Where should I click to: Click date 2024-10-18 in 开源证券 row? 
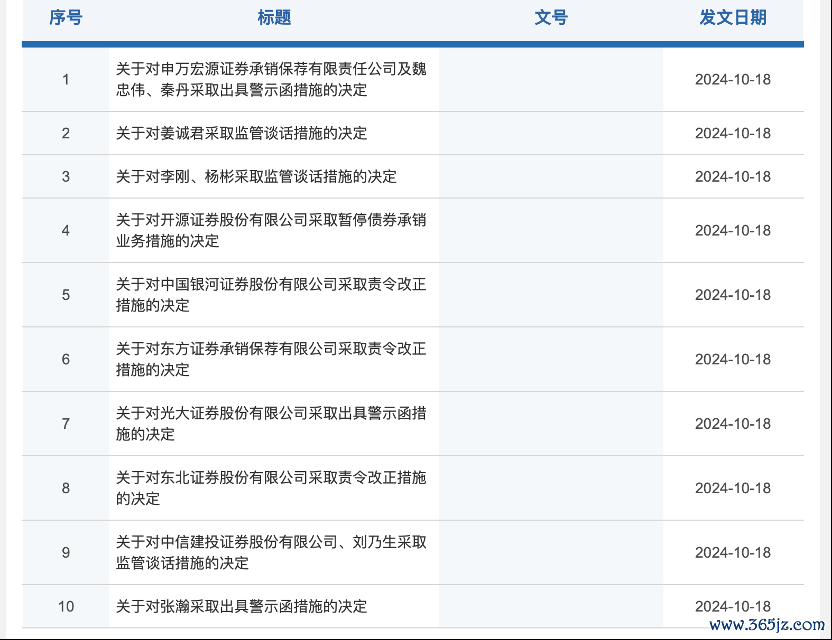tap(733, 230)
